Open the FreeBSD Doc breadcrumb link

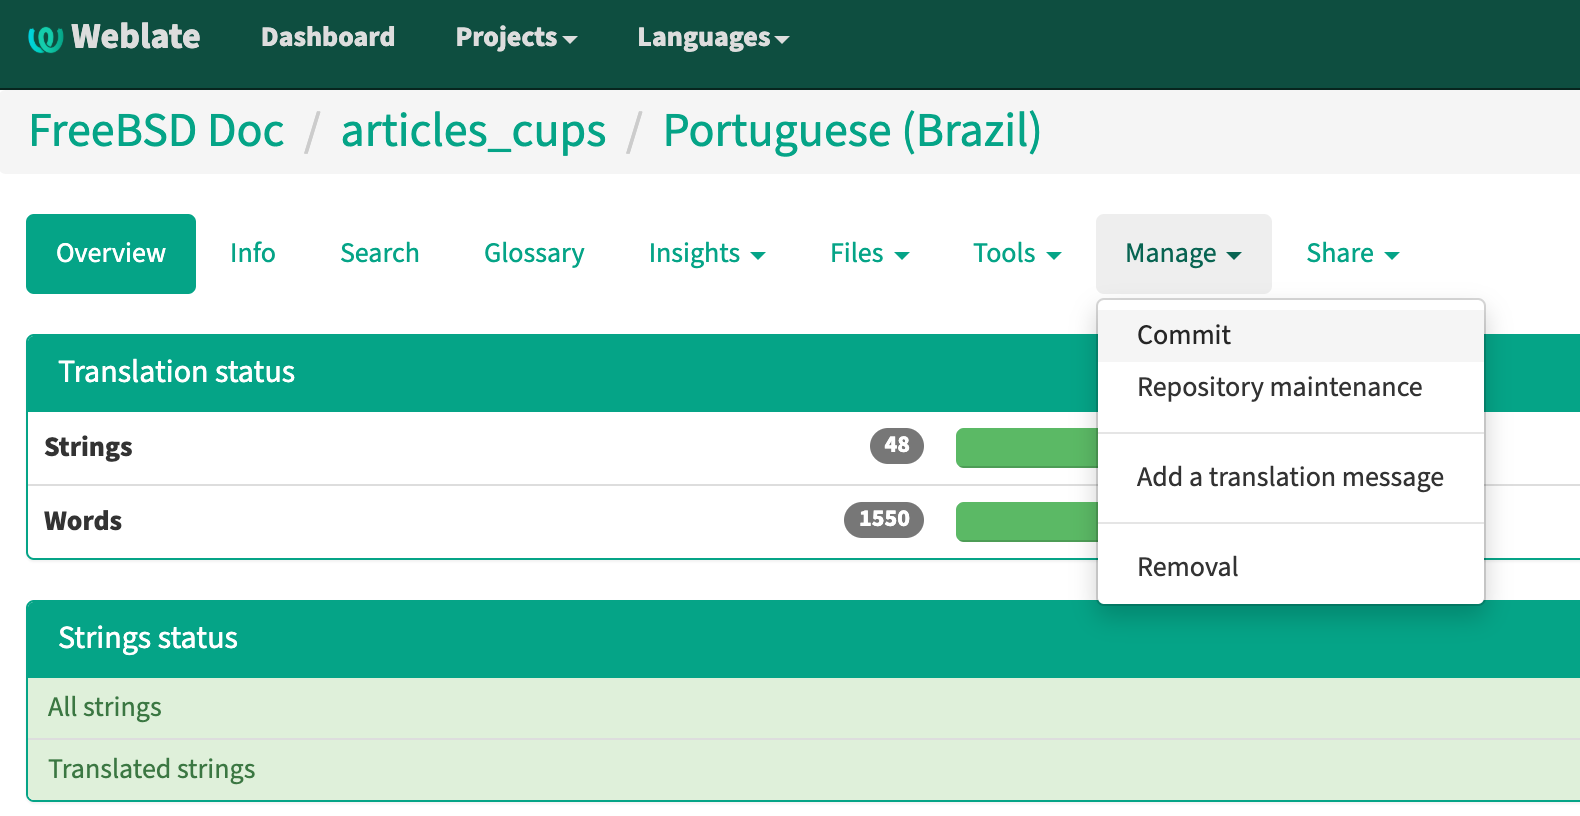click(157, 131)
